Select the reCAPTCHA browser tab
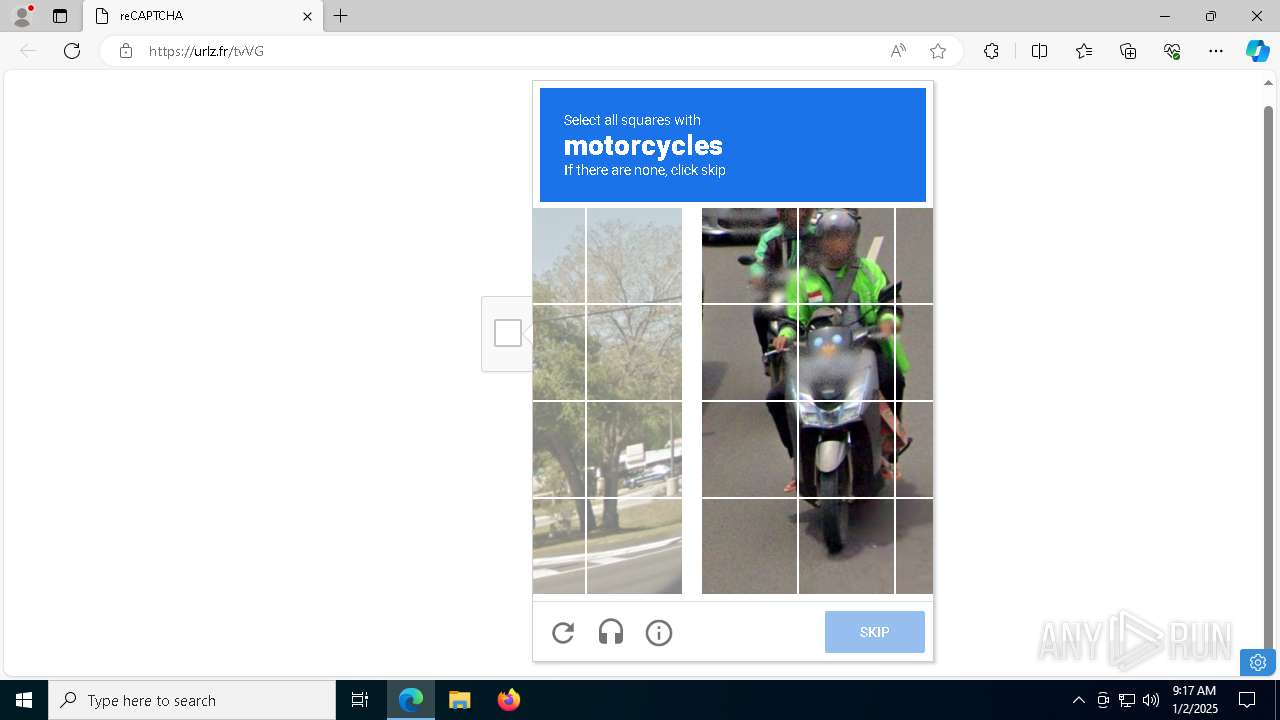This screenshot has width=1280, height=720. click(203, 16)
